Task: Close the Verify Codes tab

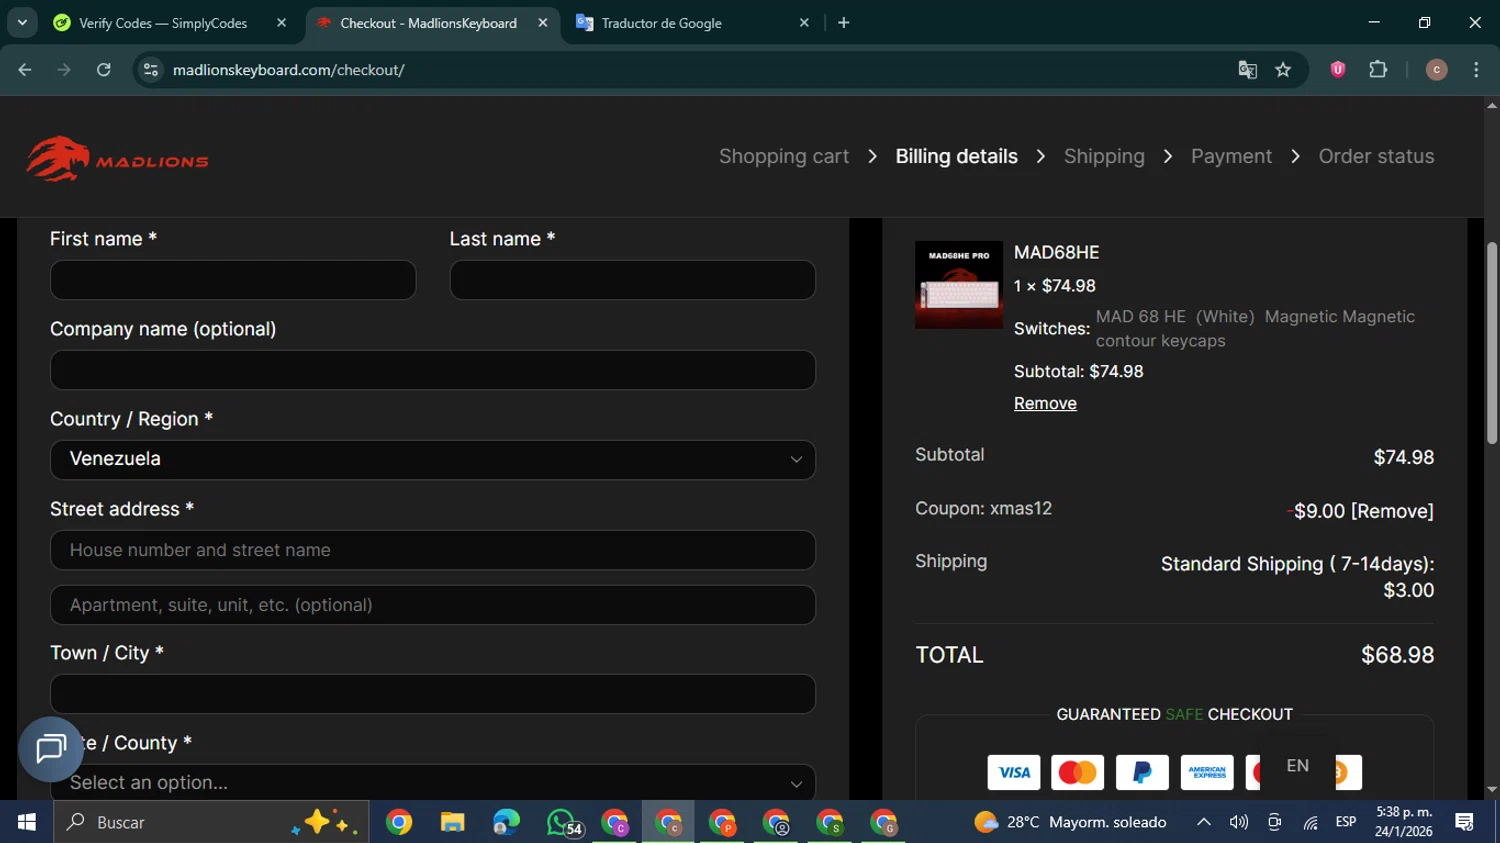Action: pos(281,22)
